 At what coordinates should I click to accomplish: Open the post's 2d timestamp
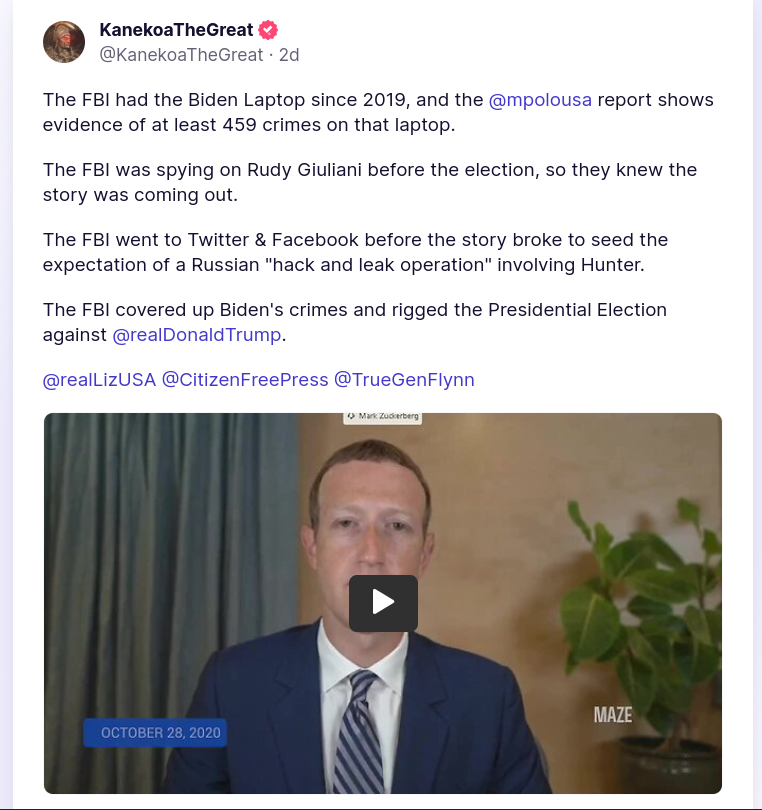point(289,55)
